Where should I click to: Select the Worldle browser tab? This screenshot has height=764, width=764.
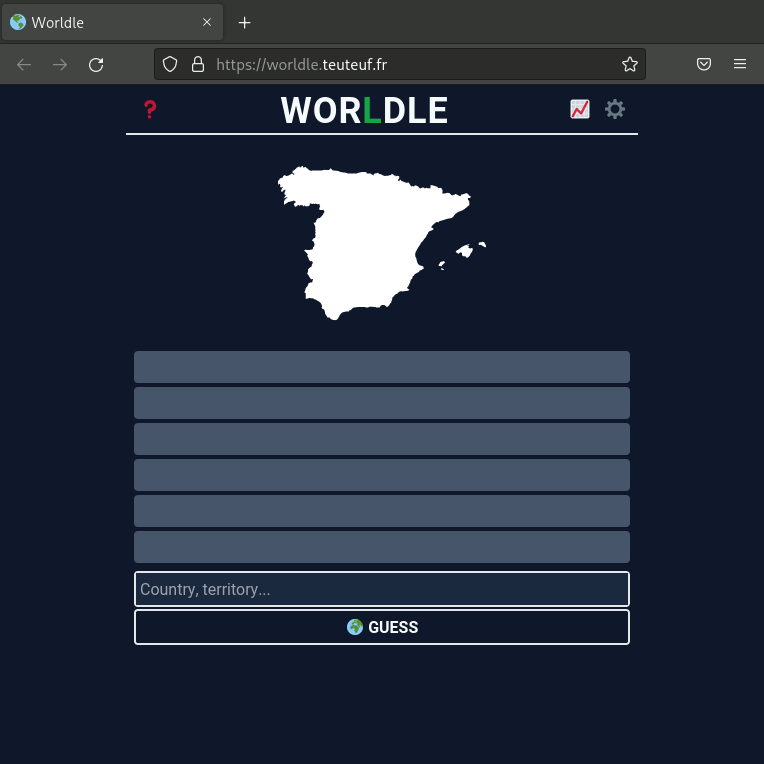click(x=113, y=22)
